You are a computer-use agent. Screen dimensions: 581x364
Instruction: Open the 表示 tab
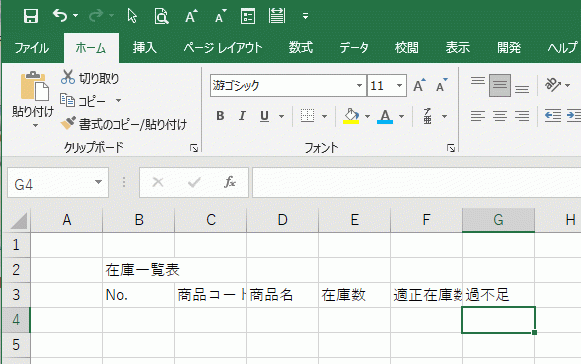pos(458,48)
